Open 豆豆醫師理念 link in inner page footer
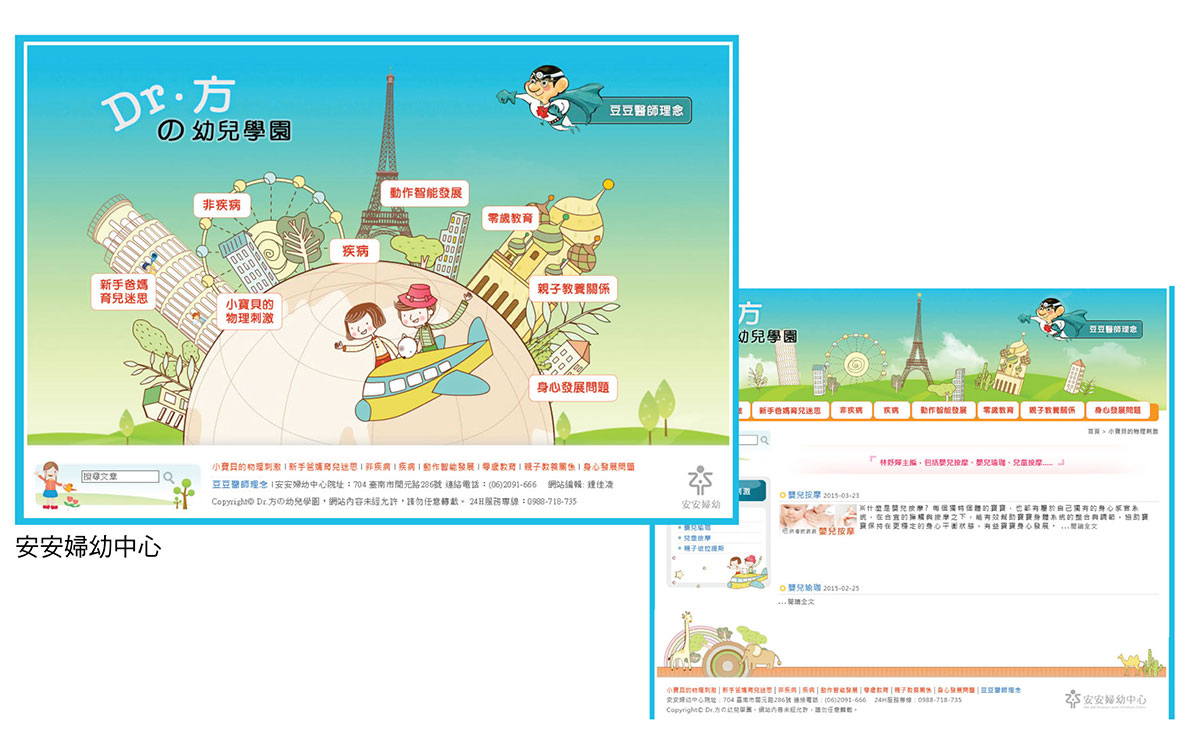The image size is (1200, 751). tap(1001, 690)
